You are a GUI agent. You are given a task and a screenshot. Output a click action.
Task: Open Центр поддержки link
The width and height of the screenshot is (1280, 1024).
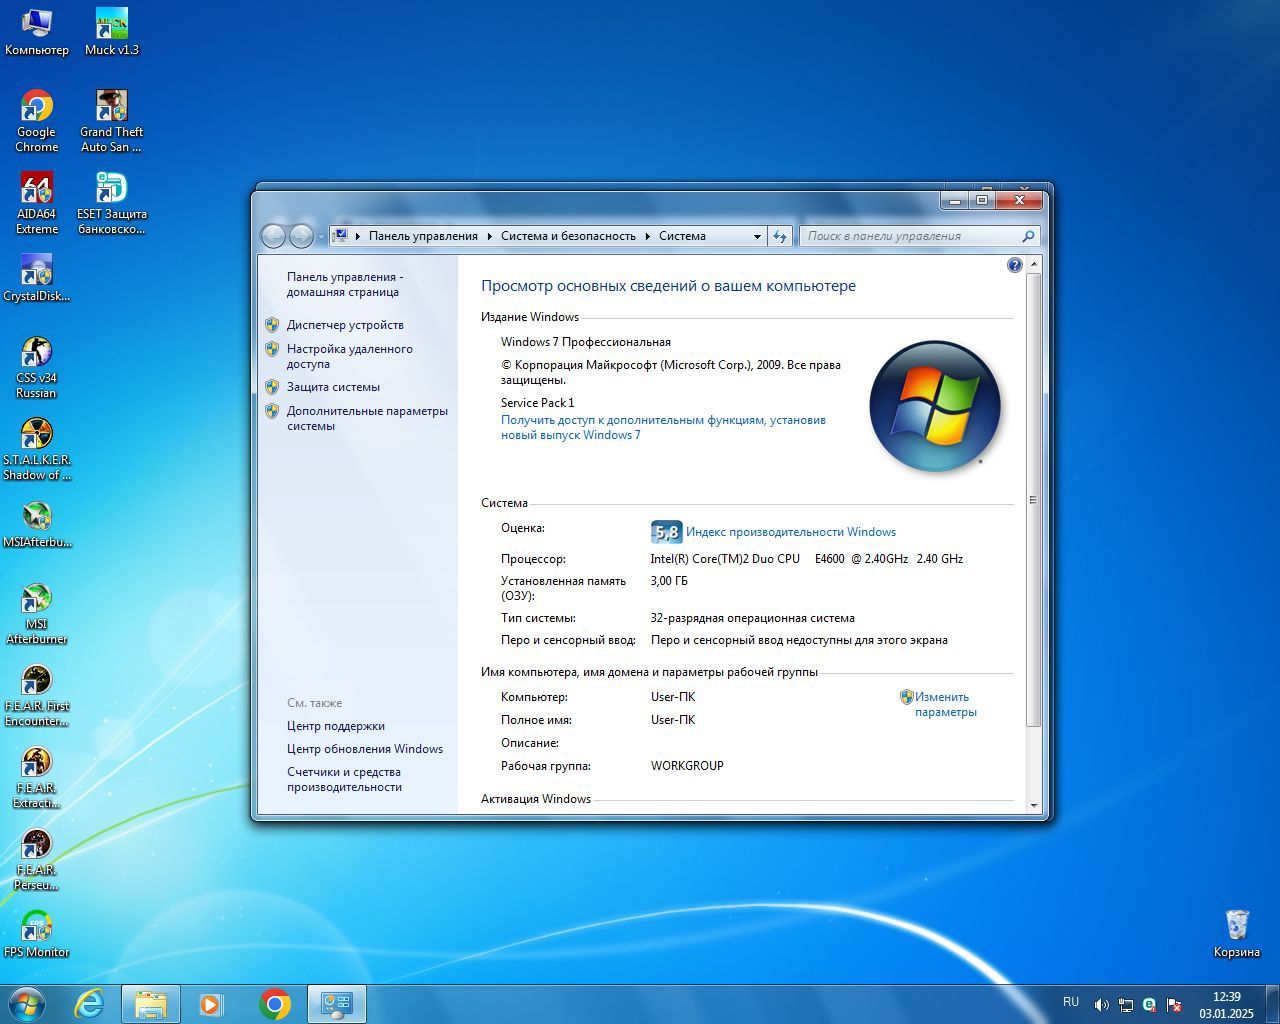tap(336, 726)
